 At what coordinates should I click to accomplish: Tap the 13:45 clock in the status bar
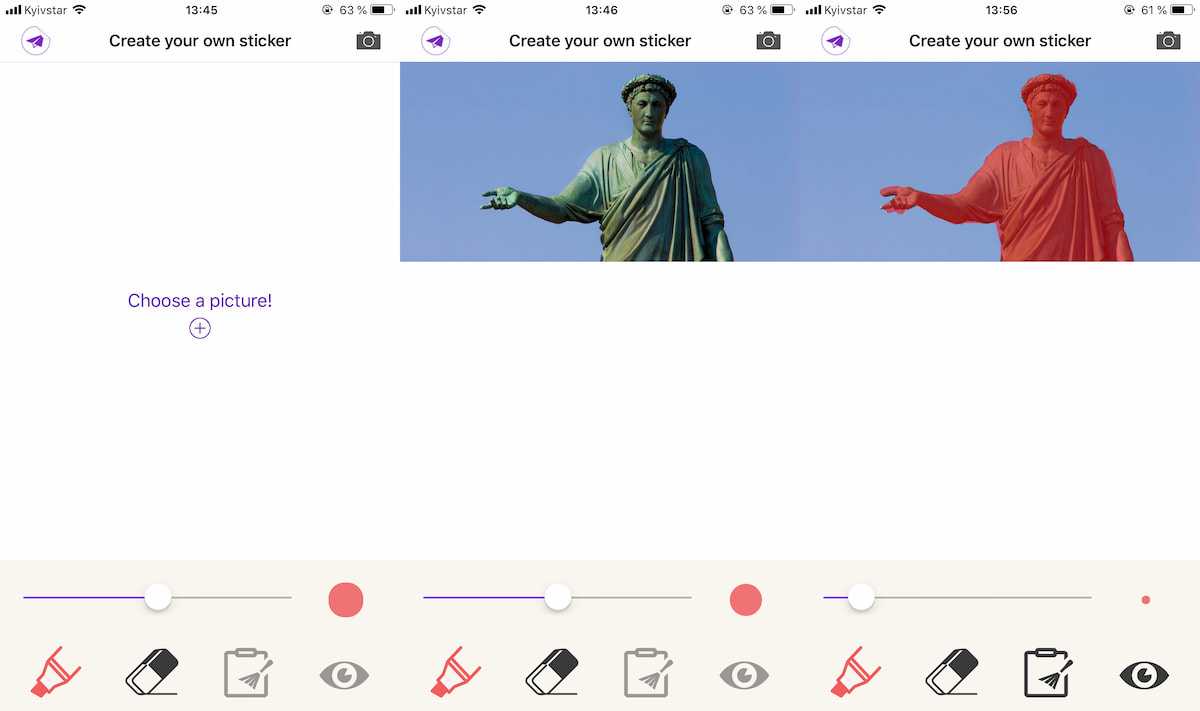click(201, 10)
